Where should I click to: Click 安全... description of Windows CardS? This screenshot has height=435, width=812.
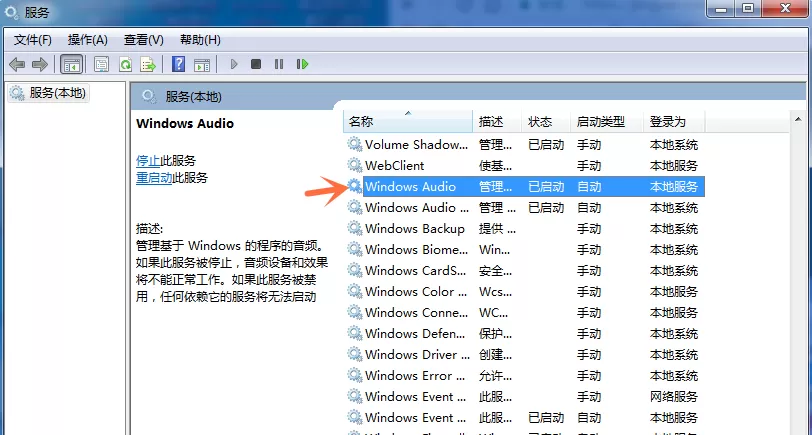point(495,270)
